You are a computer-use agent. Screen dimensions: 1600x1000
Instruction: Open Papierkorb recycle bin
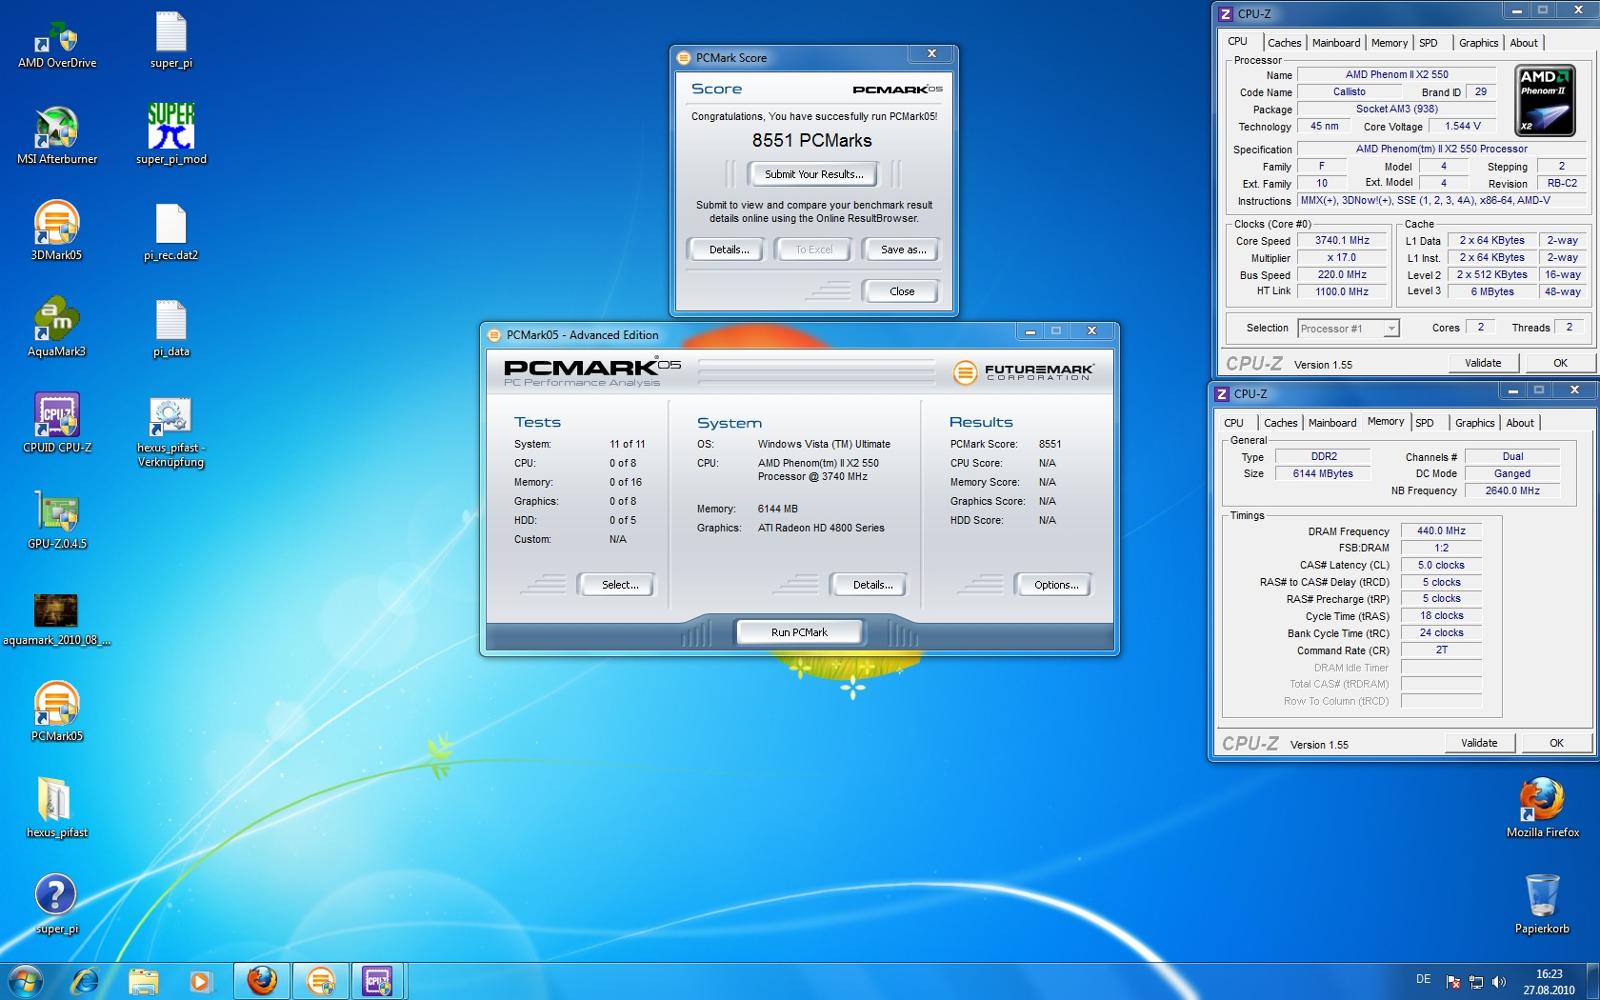[x=1542, y=904]
